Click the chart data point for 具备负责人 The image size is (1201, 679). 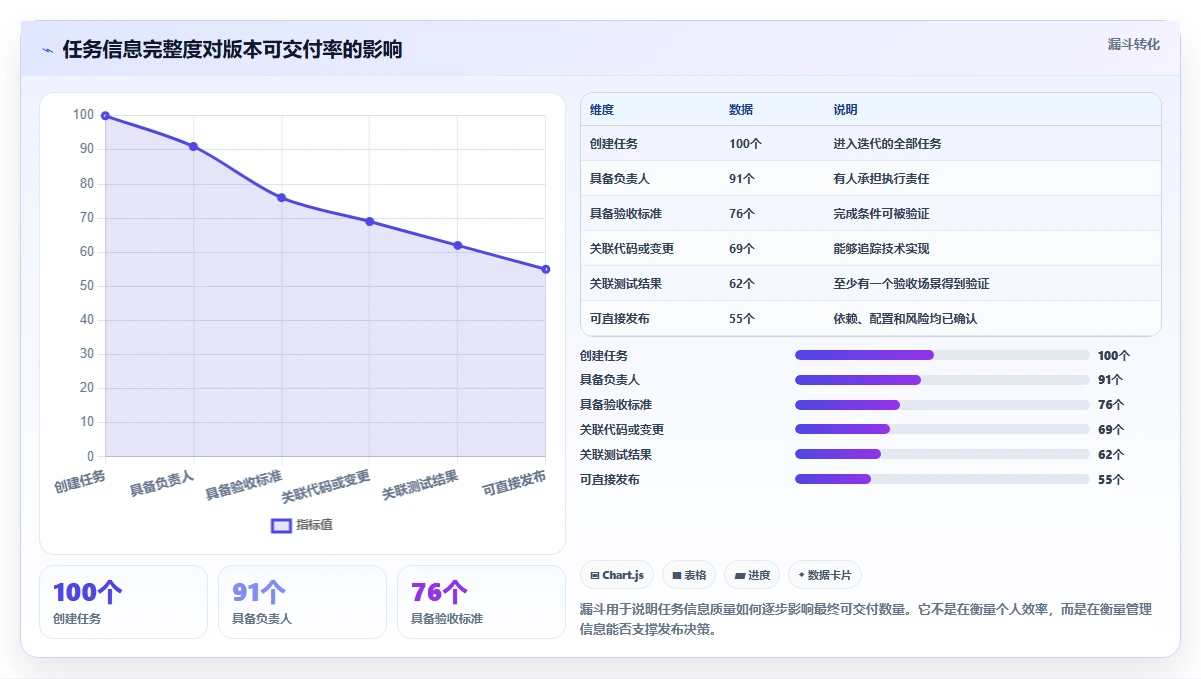point(193,146)
